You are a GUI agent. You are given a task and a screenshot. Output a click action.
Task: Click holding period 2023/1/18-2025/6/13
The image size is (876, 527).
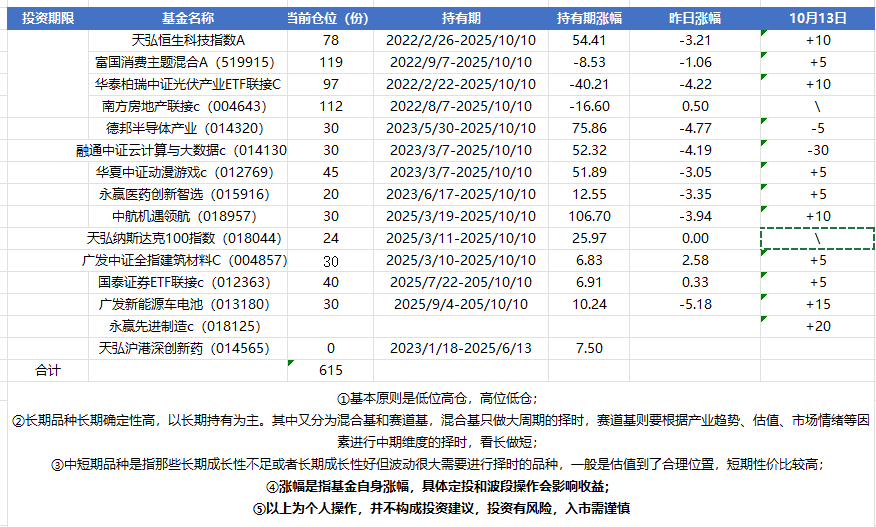coord(461,348)
